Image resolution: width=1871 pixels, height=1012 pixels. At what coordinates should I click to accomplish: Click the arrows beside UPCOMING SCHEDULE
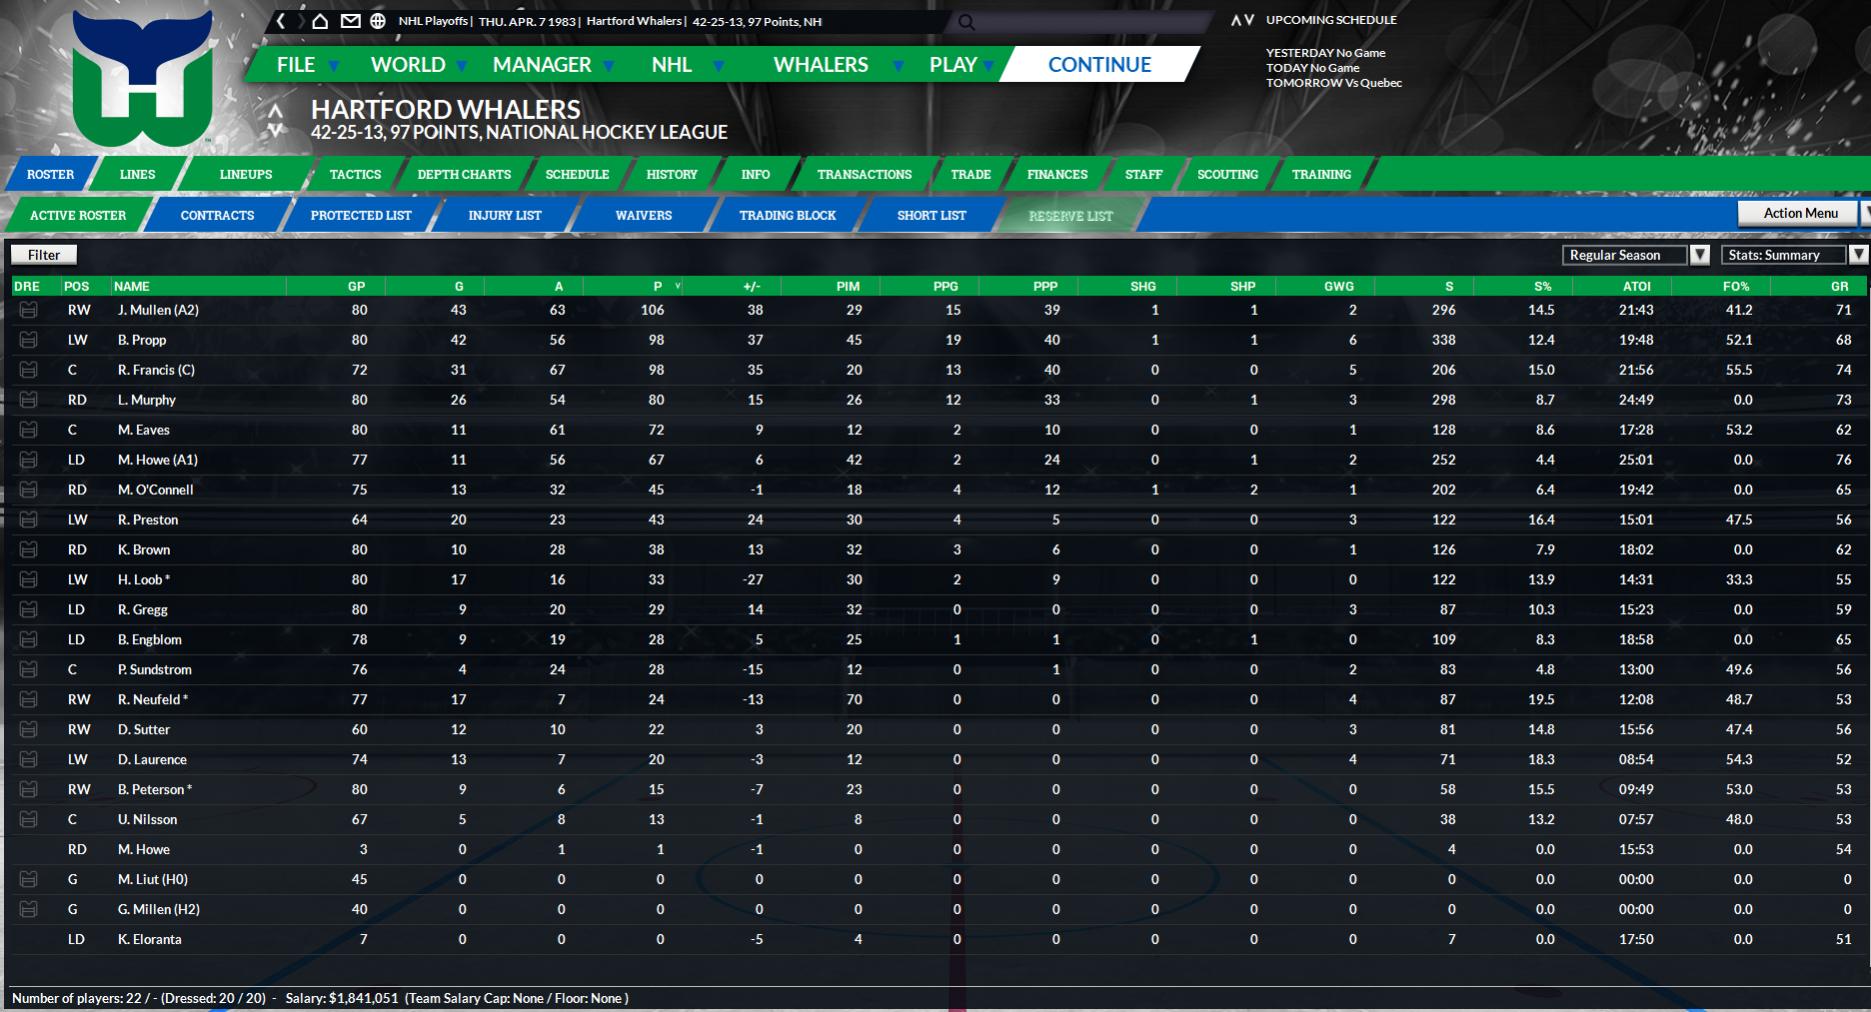[1242, 20]
